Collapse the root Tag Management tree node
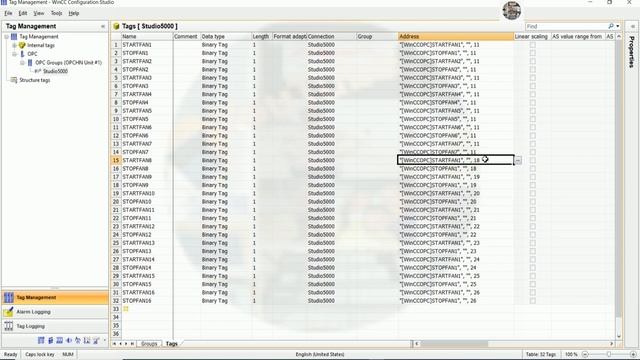The width and height of the screenshot is (640, 360). click(x=7, y=37)
